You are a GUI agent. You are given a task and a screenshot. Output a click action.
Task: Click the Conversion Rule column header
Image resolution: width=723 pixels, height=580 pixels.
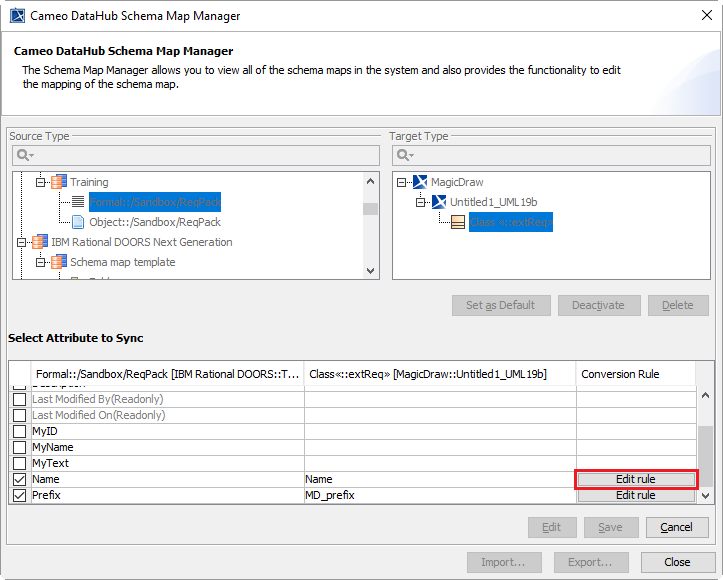click(635, 374)
